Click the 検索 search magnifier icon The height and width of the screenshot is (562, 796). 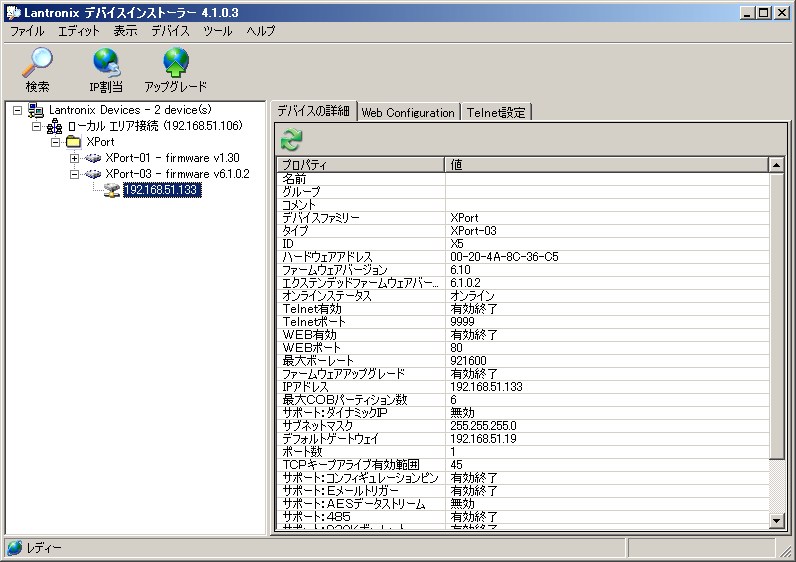[37, 62]
